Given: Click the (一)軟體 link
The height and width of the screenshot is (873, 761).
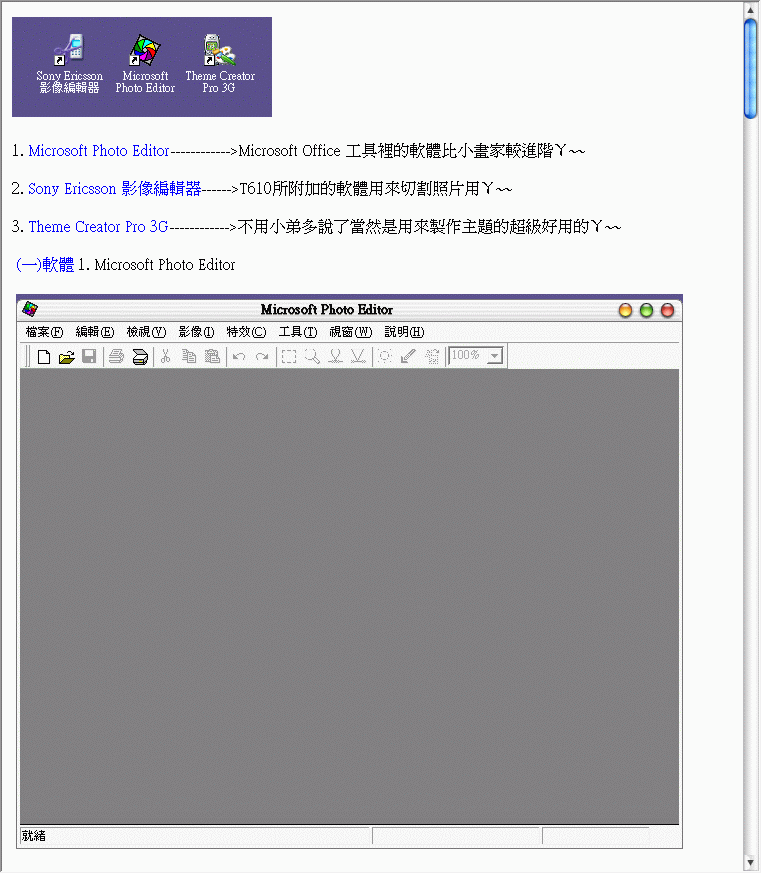Looking at the screenshot, I should coord(45,264).
